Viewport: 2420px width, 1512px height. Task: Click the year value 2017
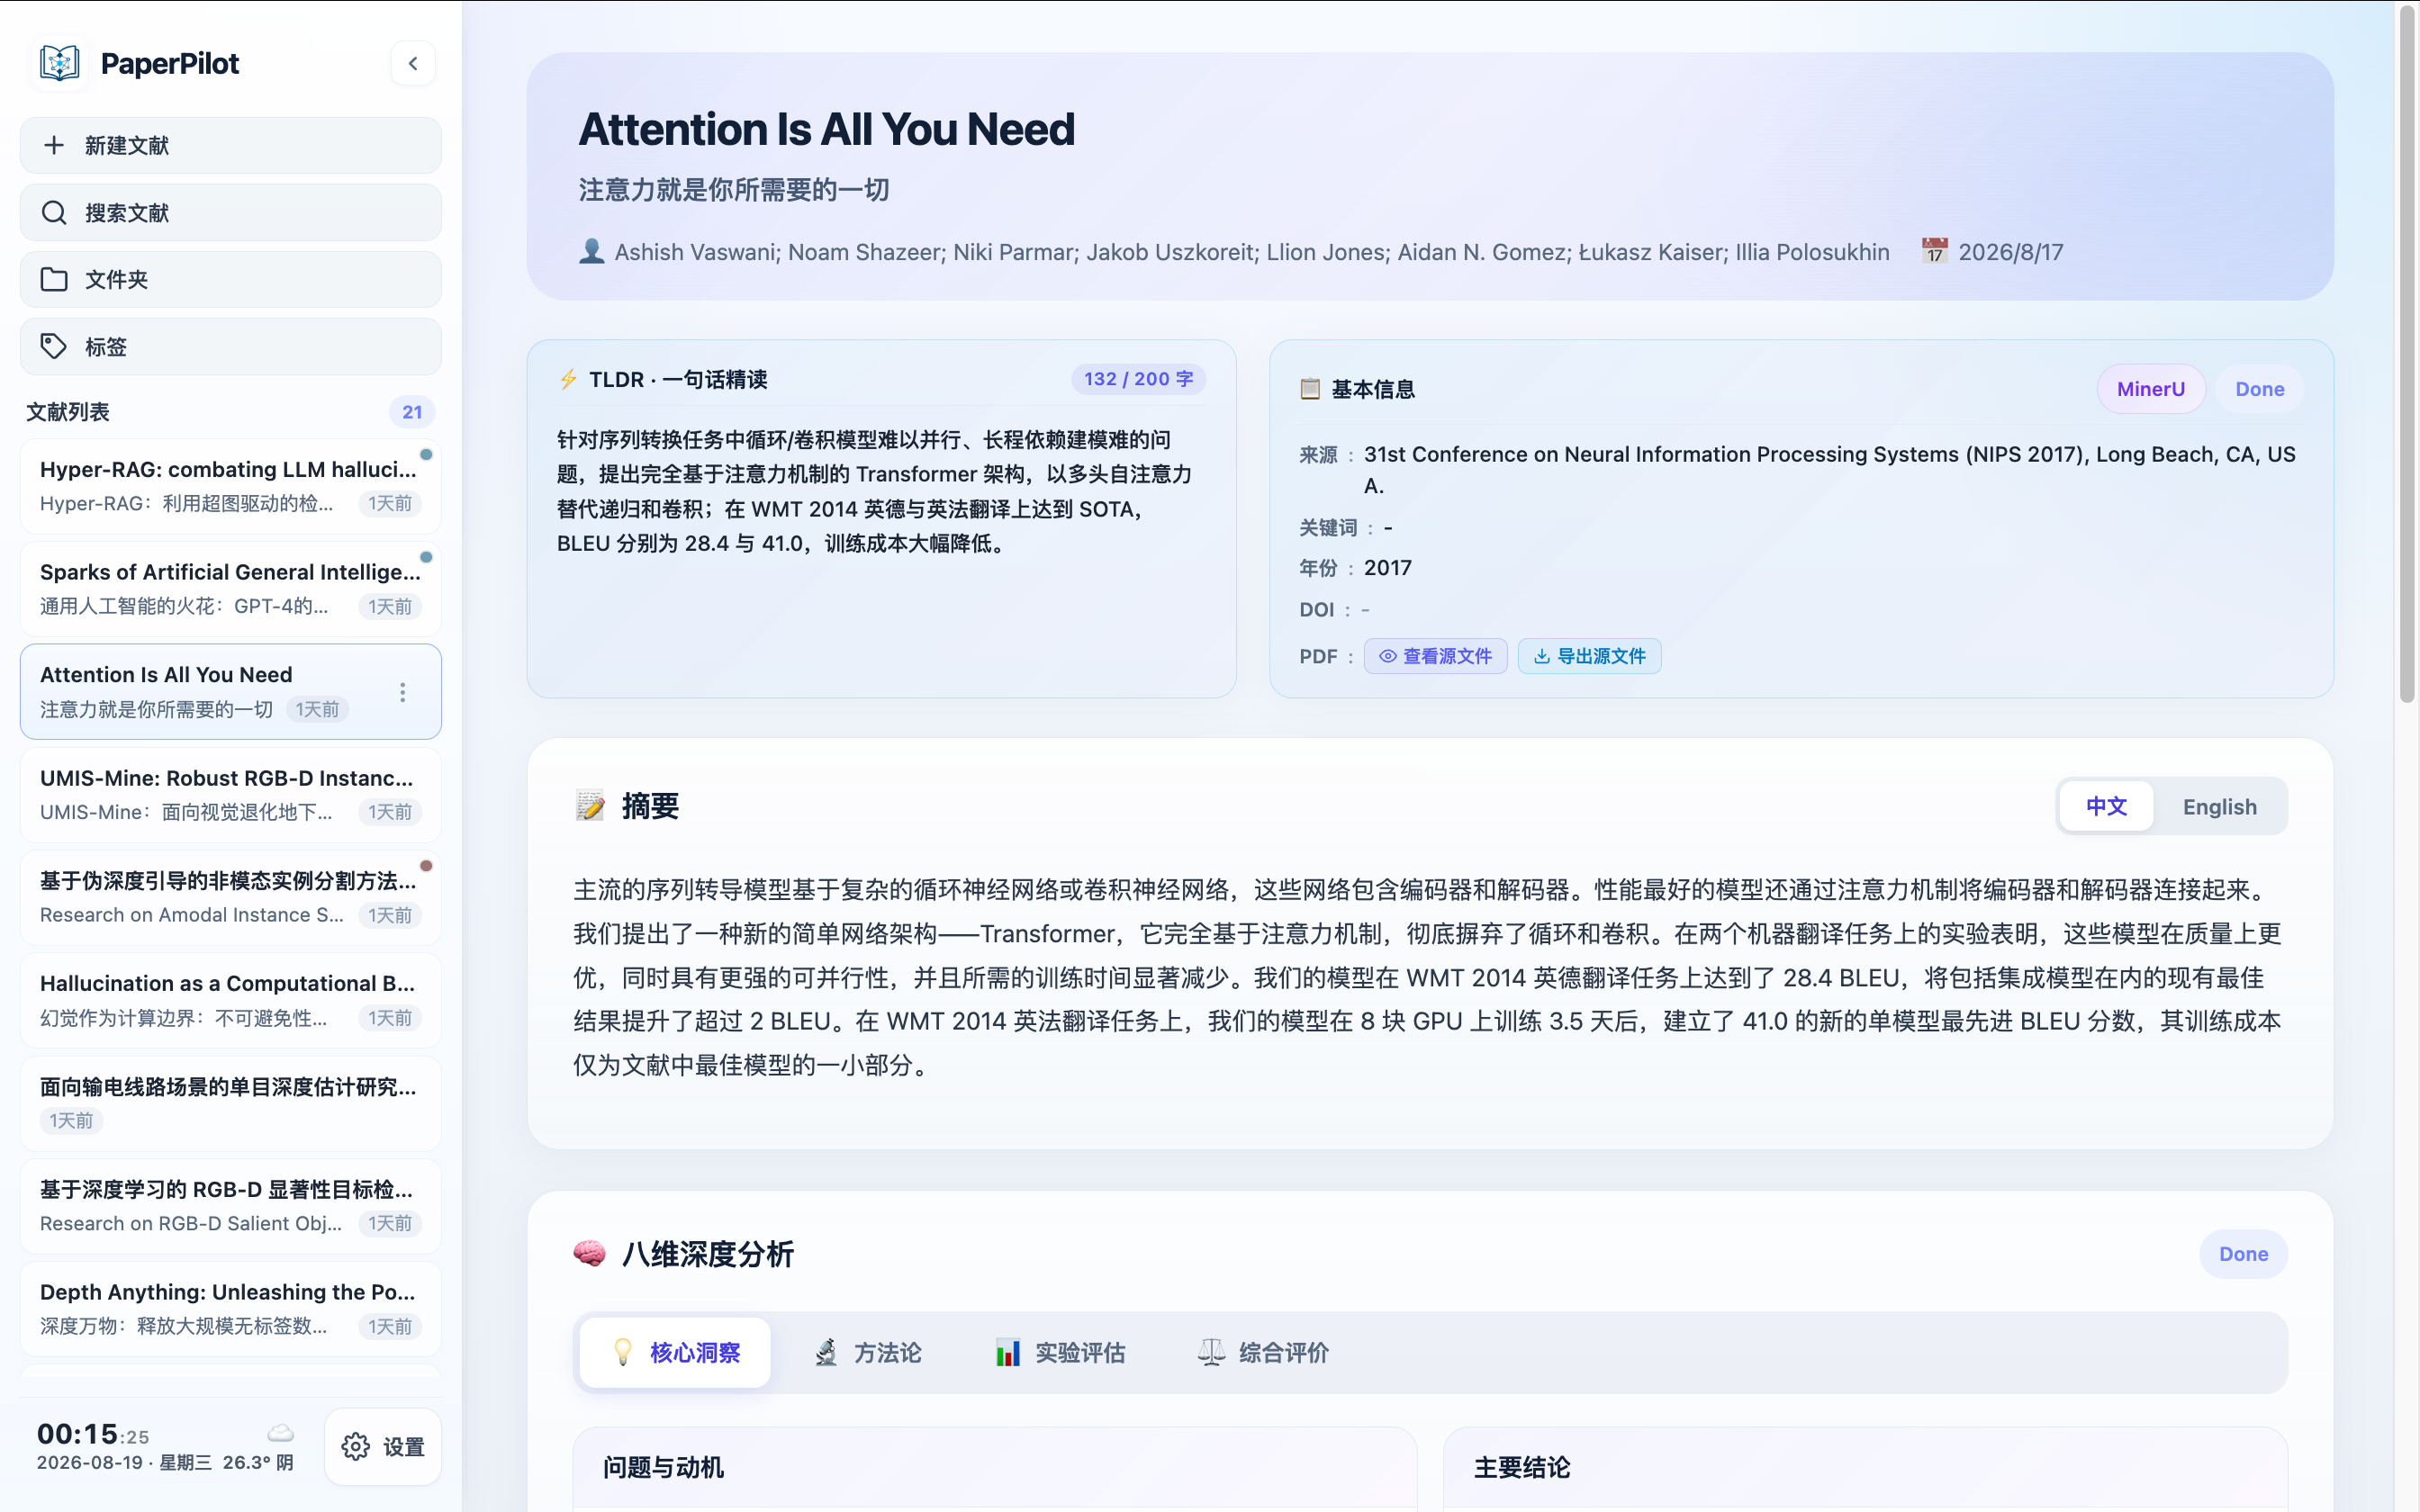tap(1388, 568)
